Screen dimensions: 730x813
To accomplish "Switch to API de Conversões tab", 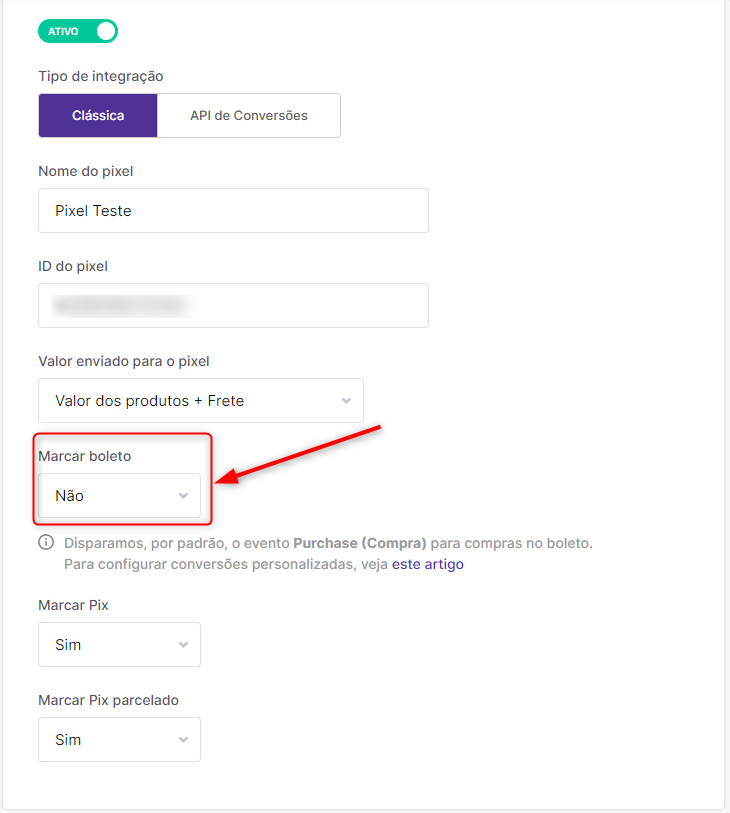I will pyautogui.click(x=248, y=115).
